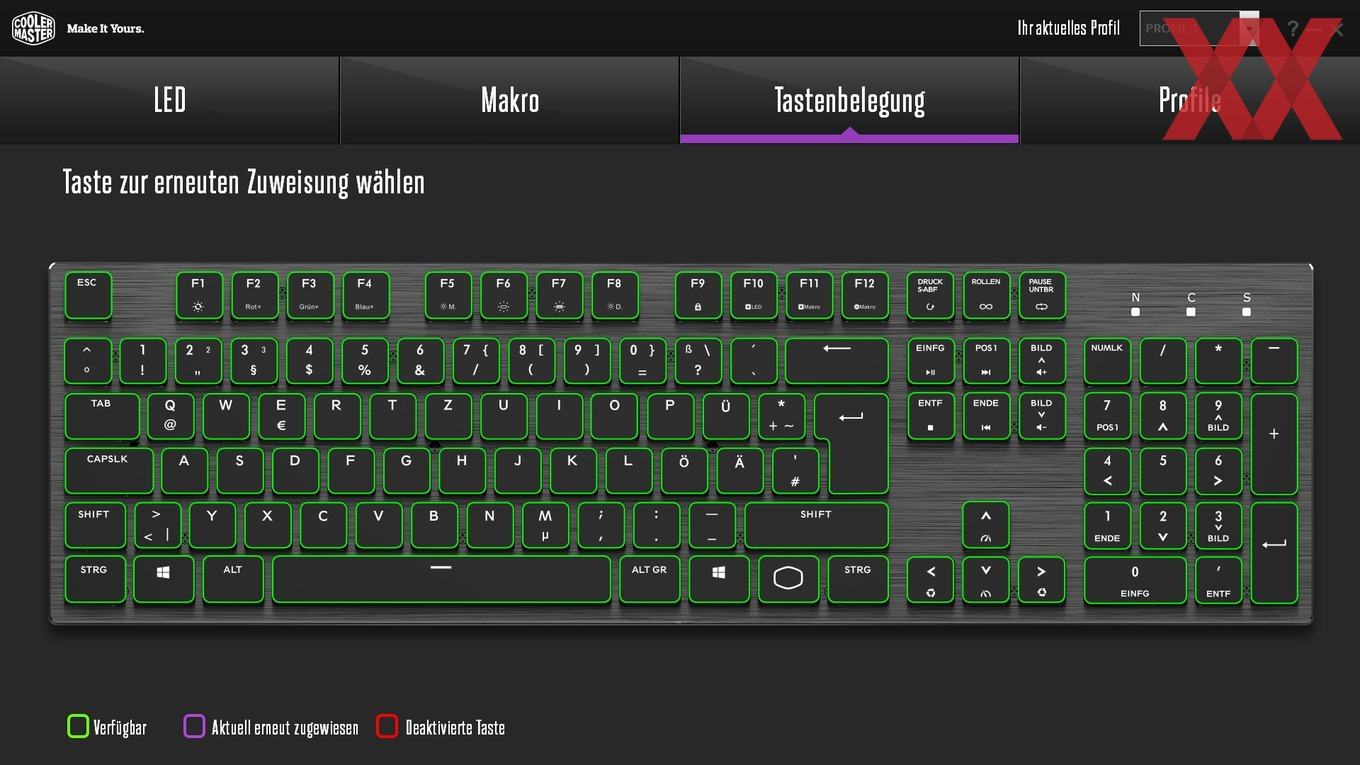Click the Cooler Master logo in header
The height and width of the screenshot is (765, 1360).
34,28
